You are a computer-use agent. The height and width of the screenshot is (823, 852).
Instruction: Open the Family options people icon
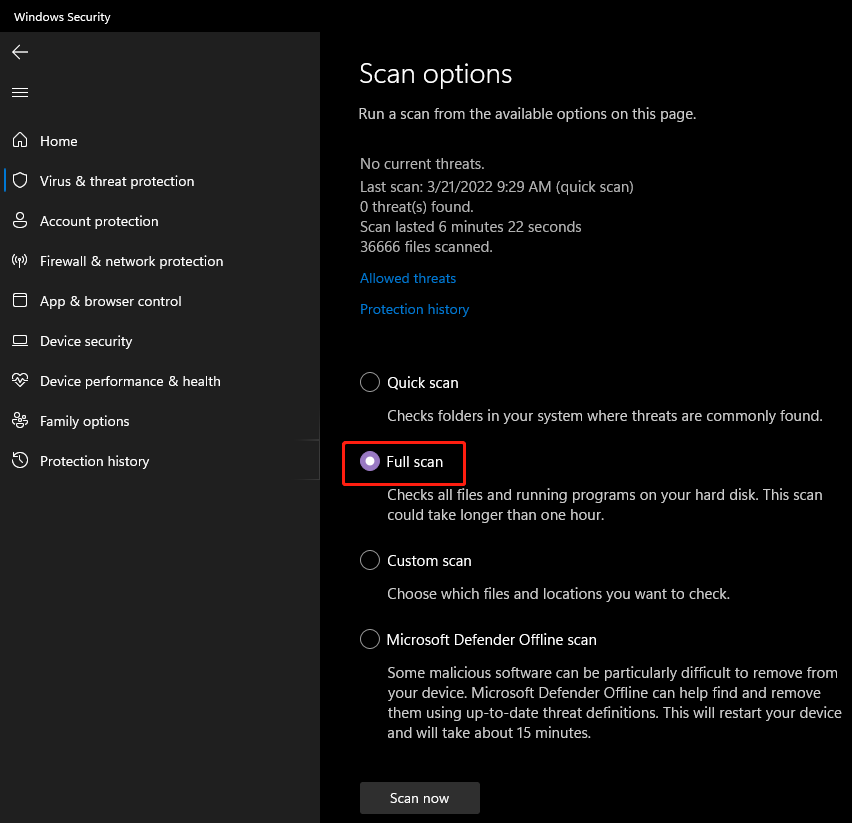(20, 421)
